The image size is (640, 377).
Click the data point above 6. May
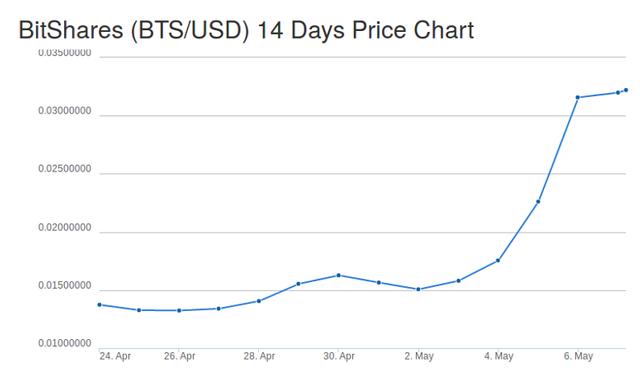578,98
